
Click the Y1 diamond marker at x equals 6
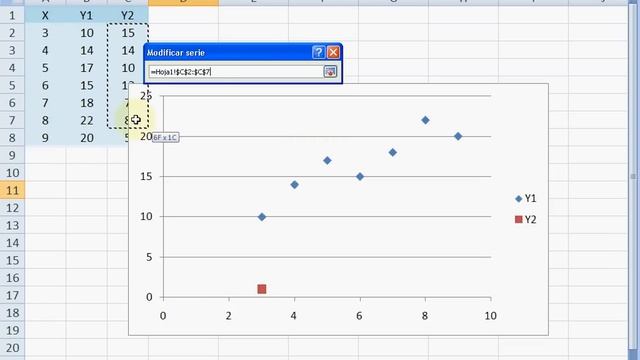[360, 177]
